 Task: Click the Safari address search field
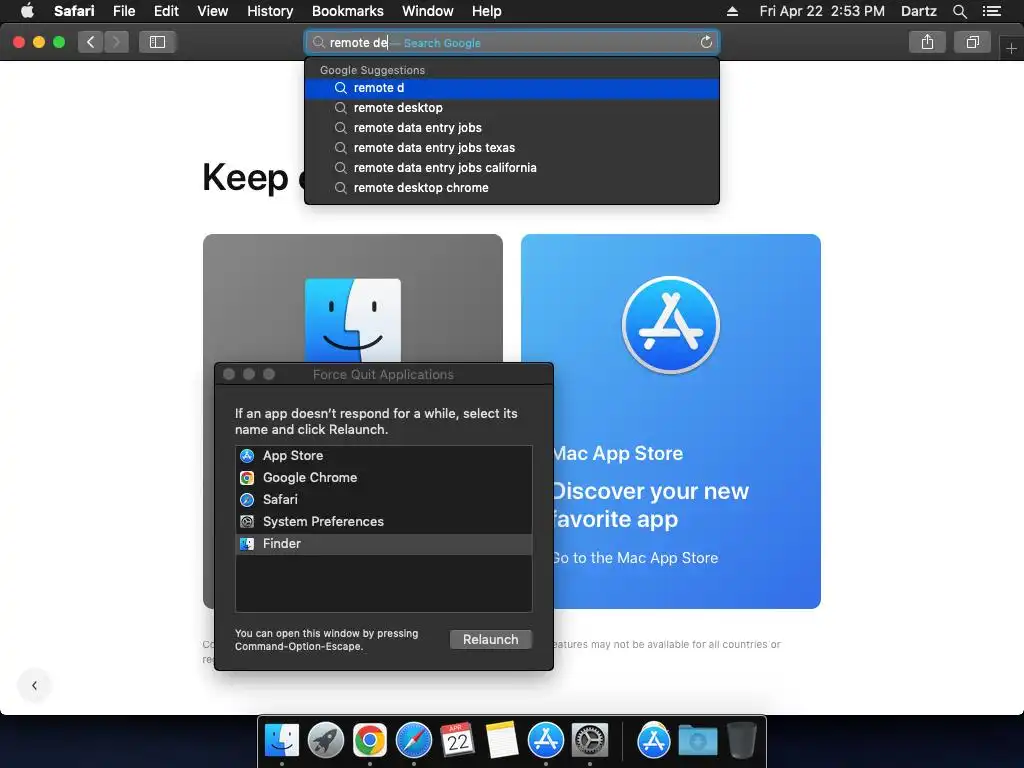point(511,42)
